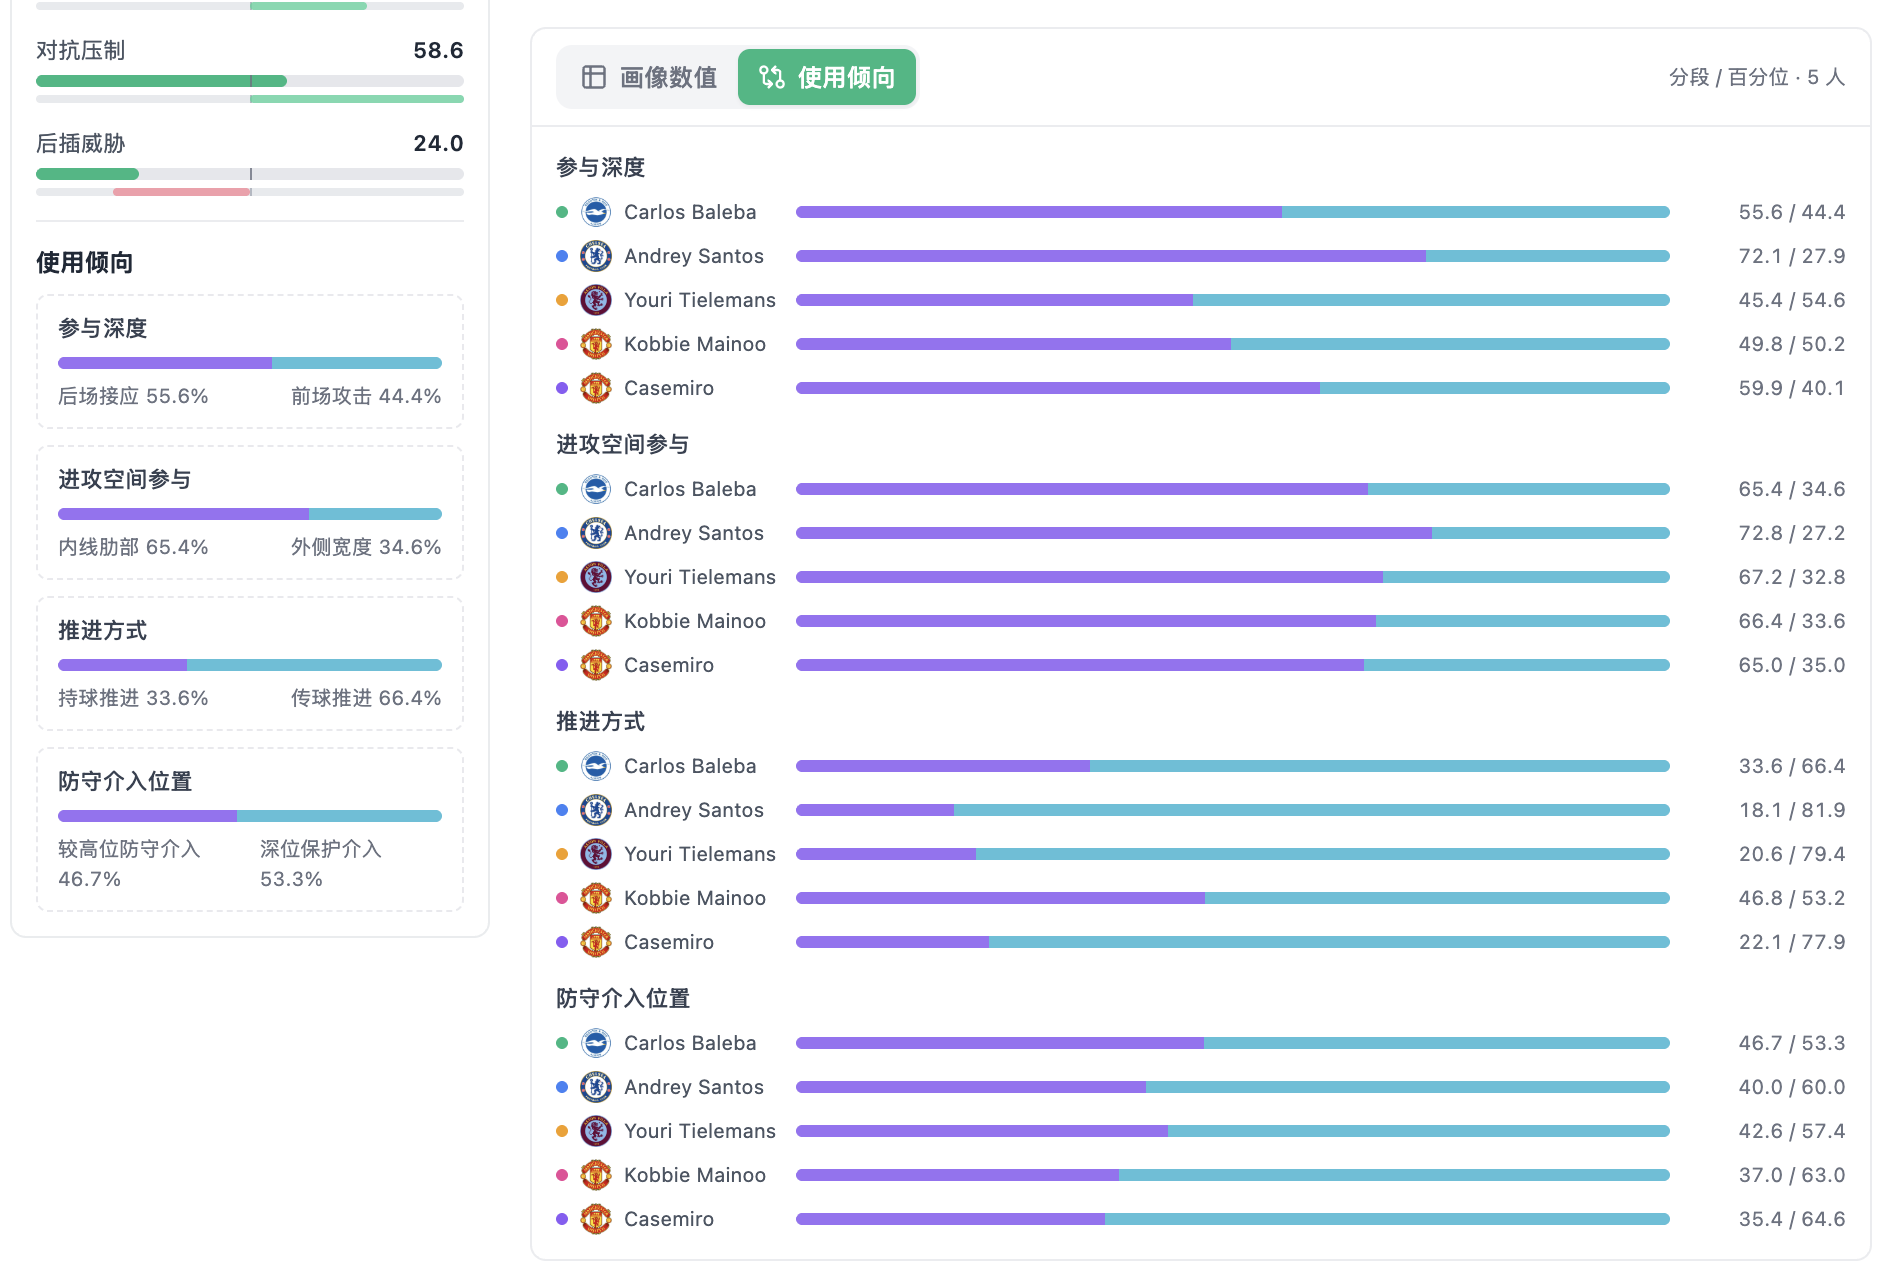1902x1272 pixels.
Task: Click Aston Villa crest beside Youri Tielemans in 参与深度
Action: pos(596,300)
